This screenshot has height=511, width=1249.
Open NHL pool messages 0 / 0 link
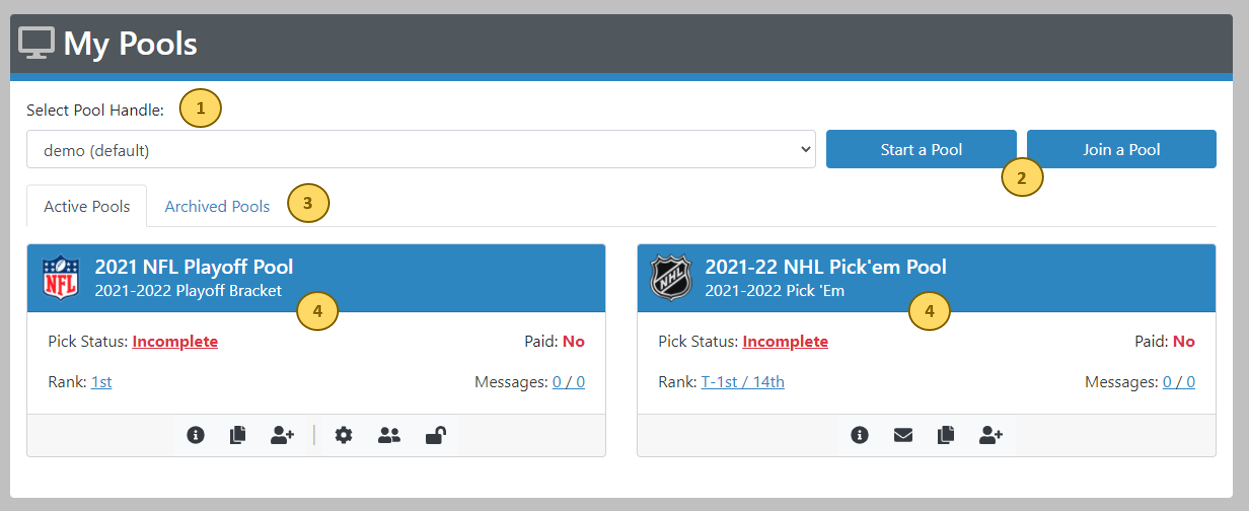[x=1178, y=382]
